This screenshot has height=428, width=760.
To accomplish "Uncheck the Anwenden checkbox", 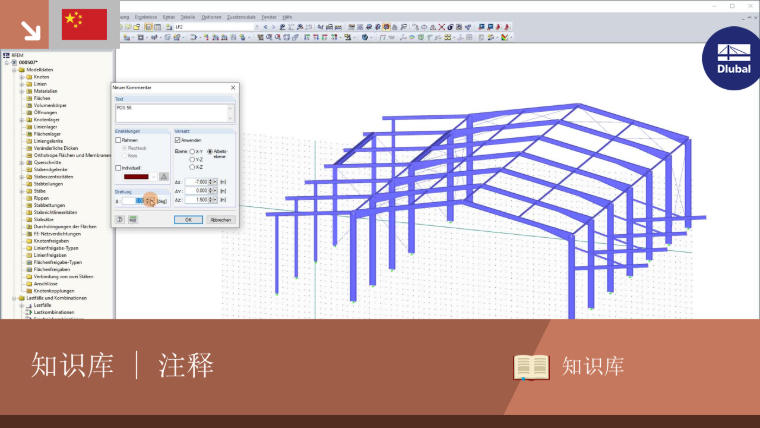I will [178, 140].
